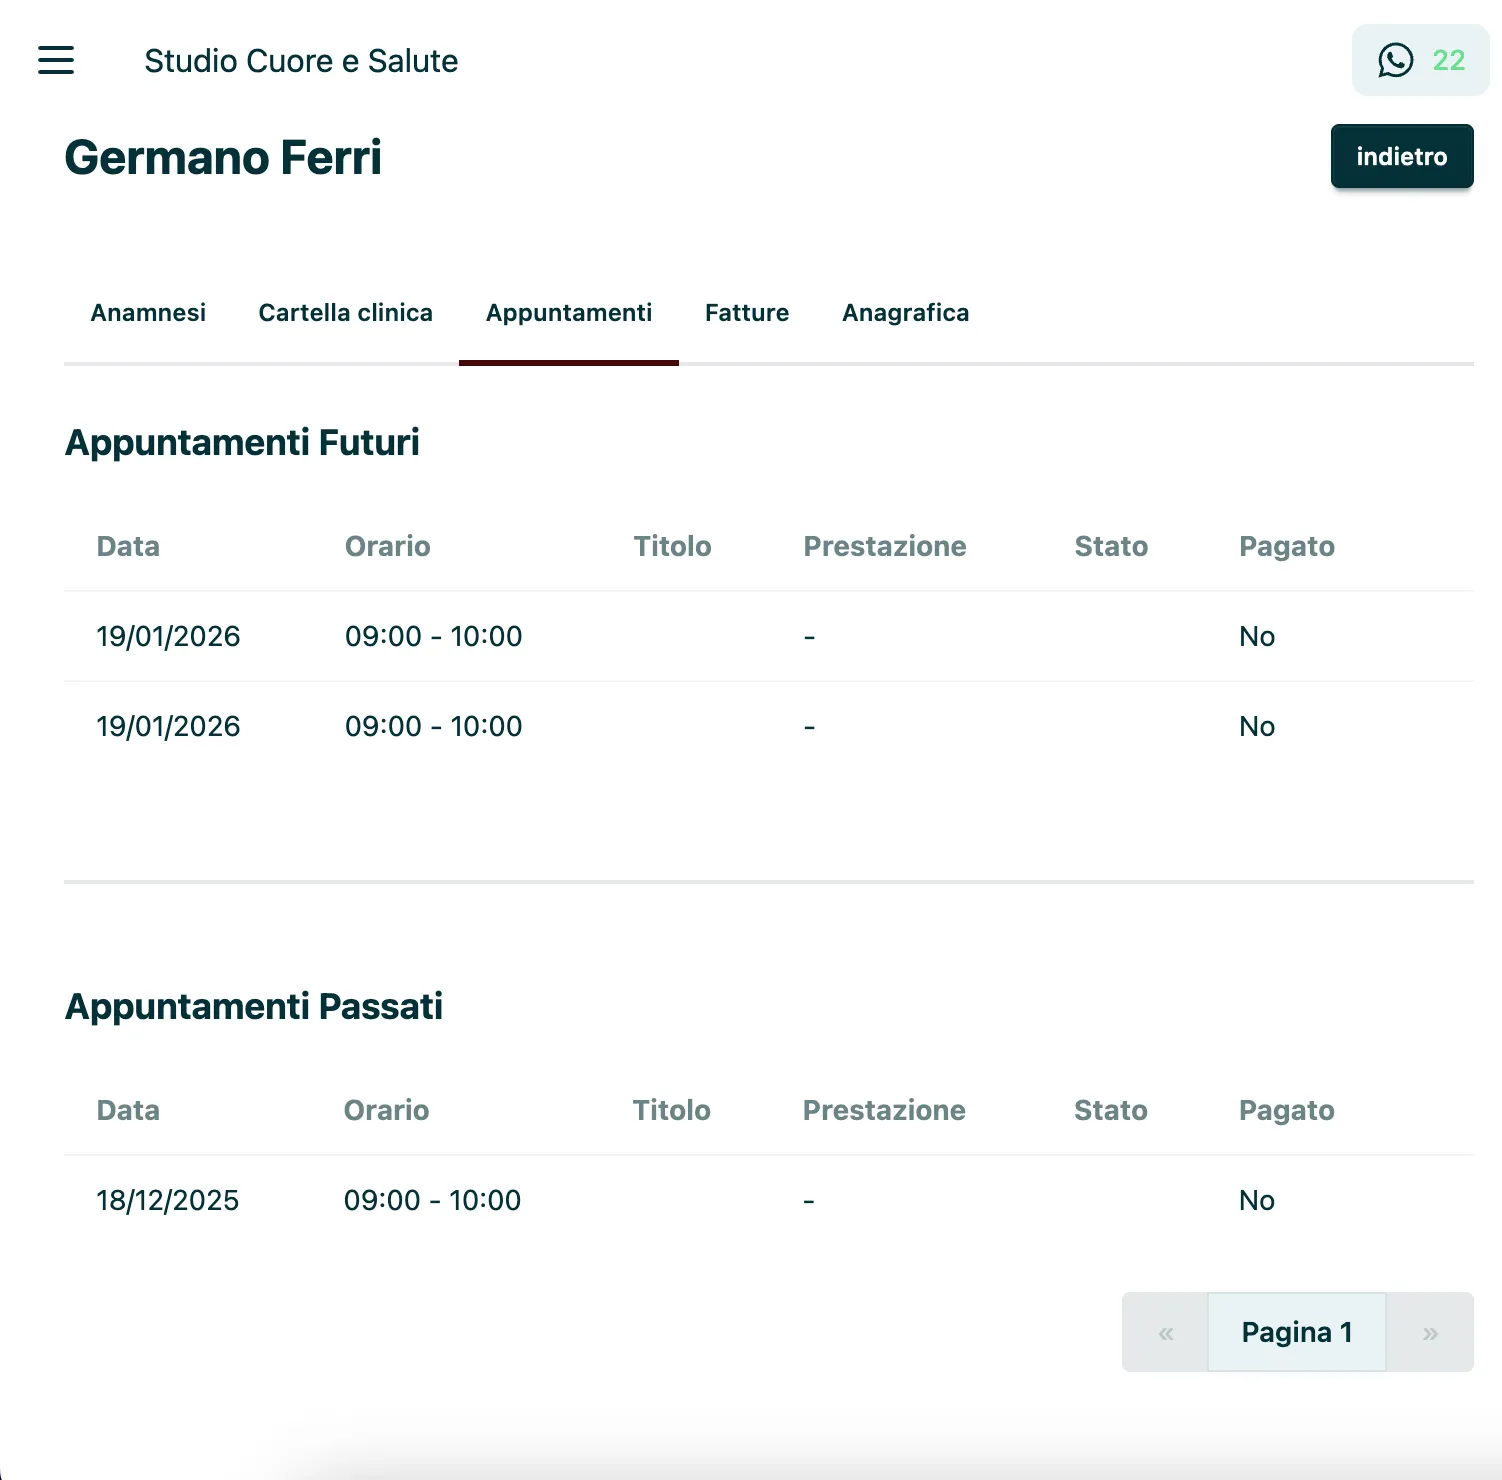
Task: Open second future appointment time 09:00 - 10:00
Action: pyautogui.click(x=433, y=726)
